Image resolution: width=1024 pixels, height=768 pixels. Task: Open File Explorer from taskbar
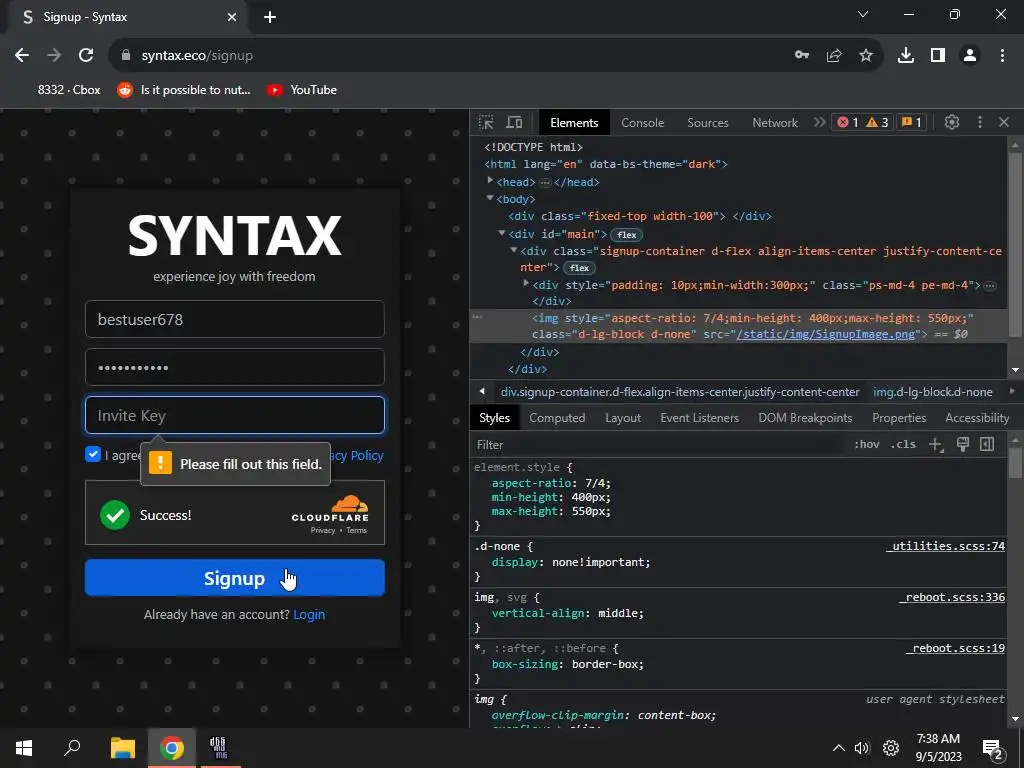[x=122, y=748]
